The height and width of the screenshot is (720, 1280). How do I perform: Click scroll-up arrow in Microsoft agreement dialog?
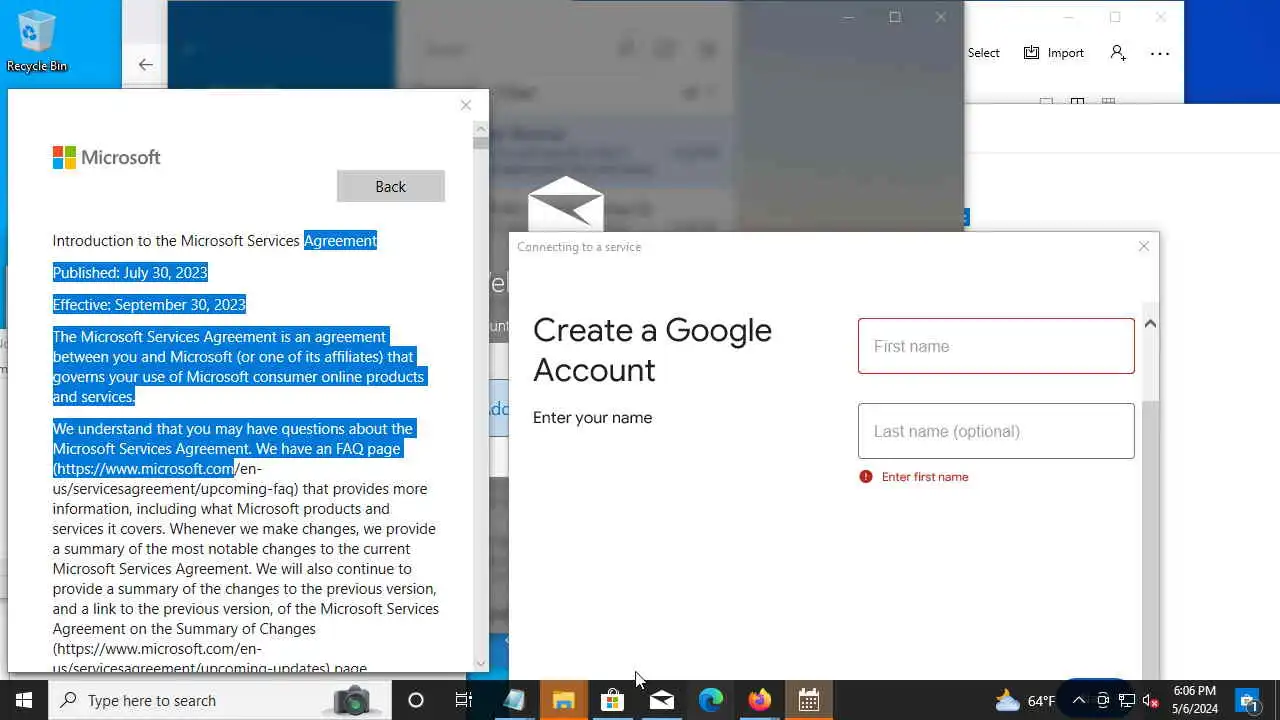(x=481, y=129)
